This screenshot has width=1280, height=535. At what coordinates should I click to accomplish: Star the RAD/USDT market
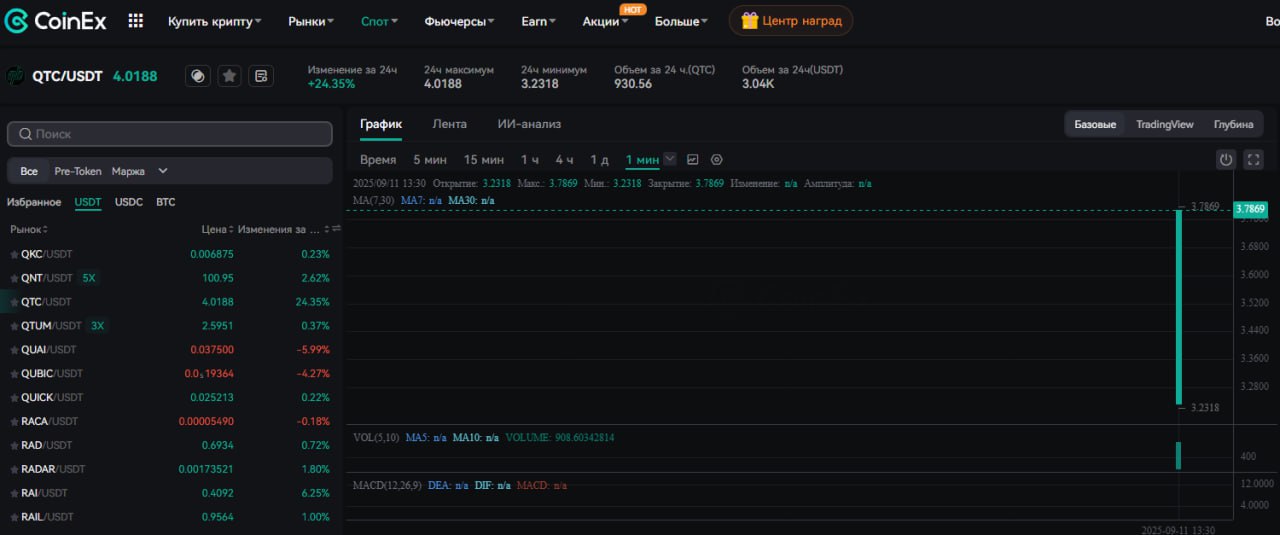point(14,446)
